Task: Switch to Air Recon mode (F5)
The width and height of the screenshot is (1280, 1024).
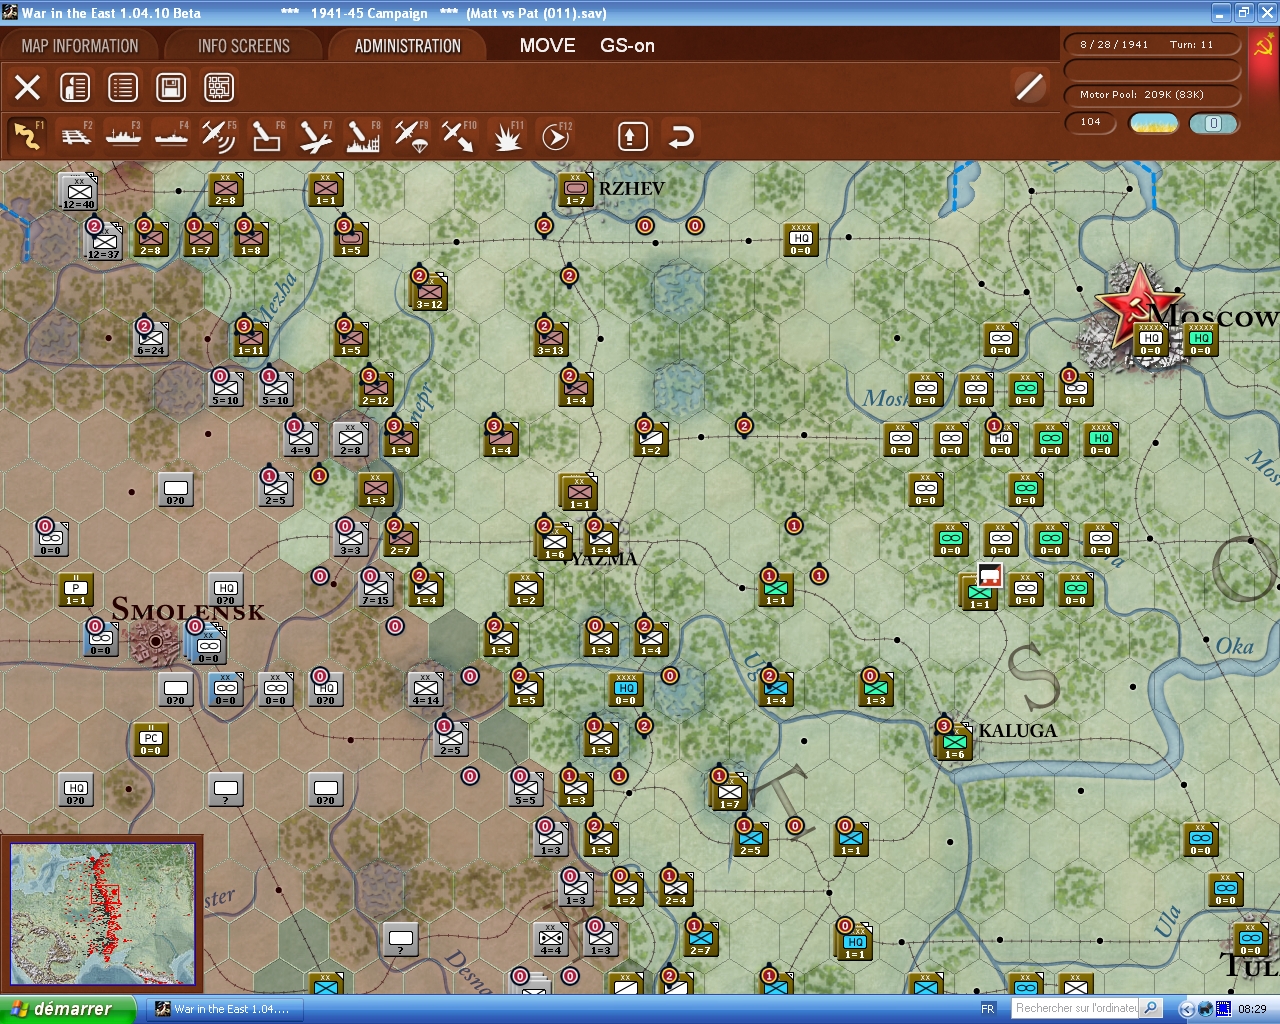Action: 219,136
